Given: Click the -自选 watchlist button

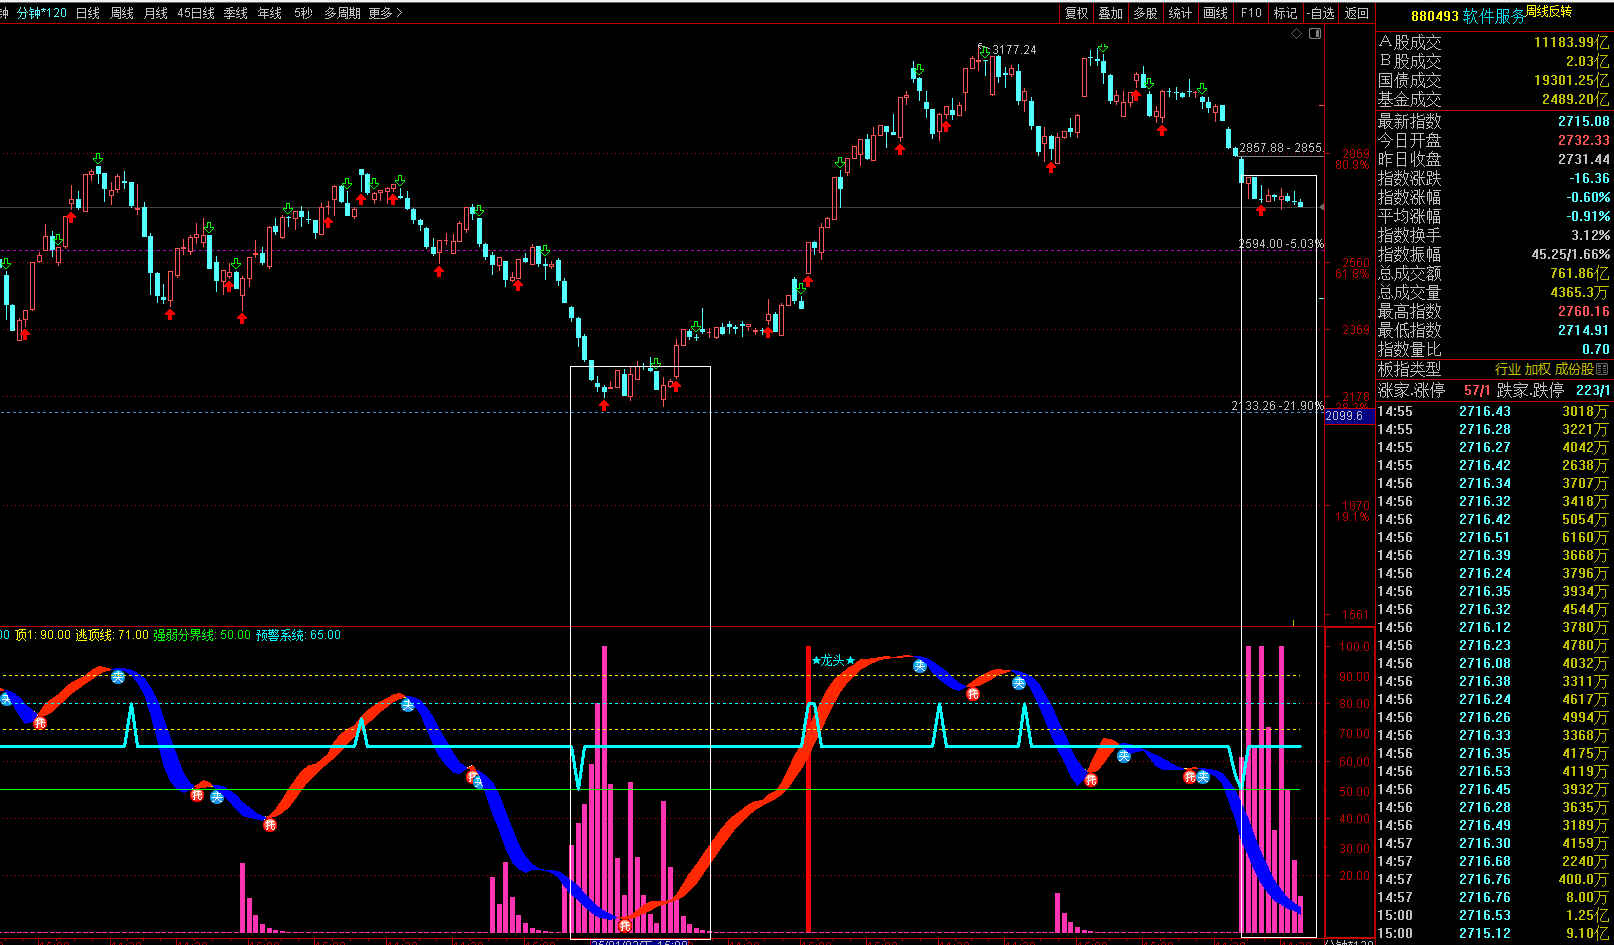Looking at the screenshot, I should pyautogui.click(x=1321, y=13).
